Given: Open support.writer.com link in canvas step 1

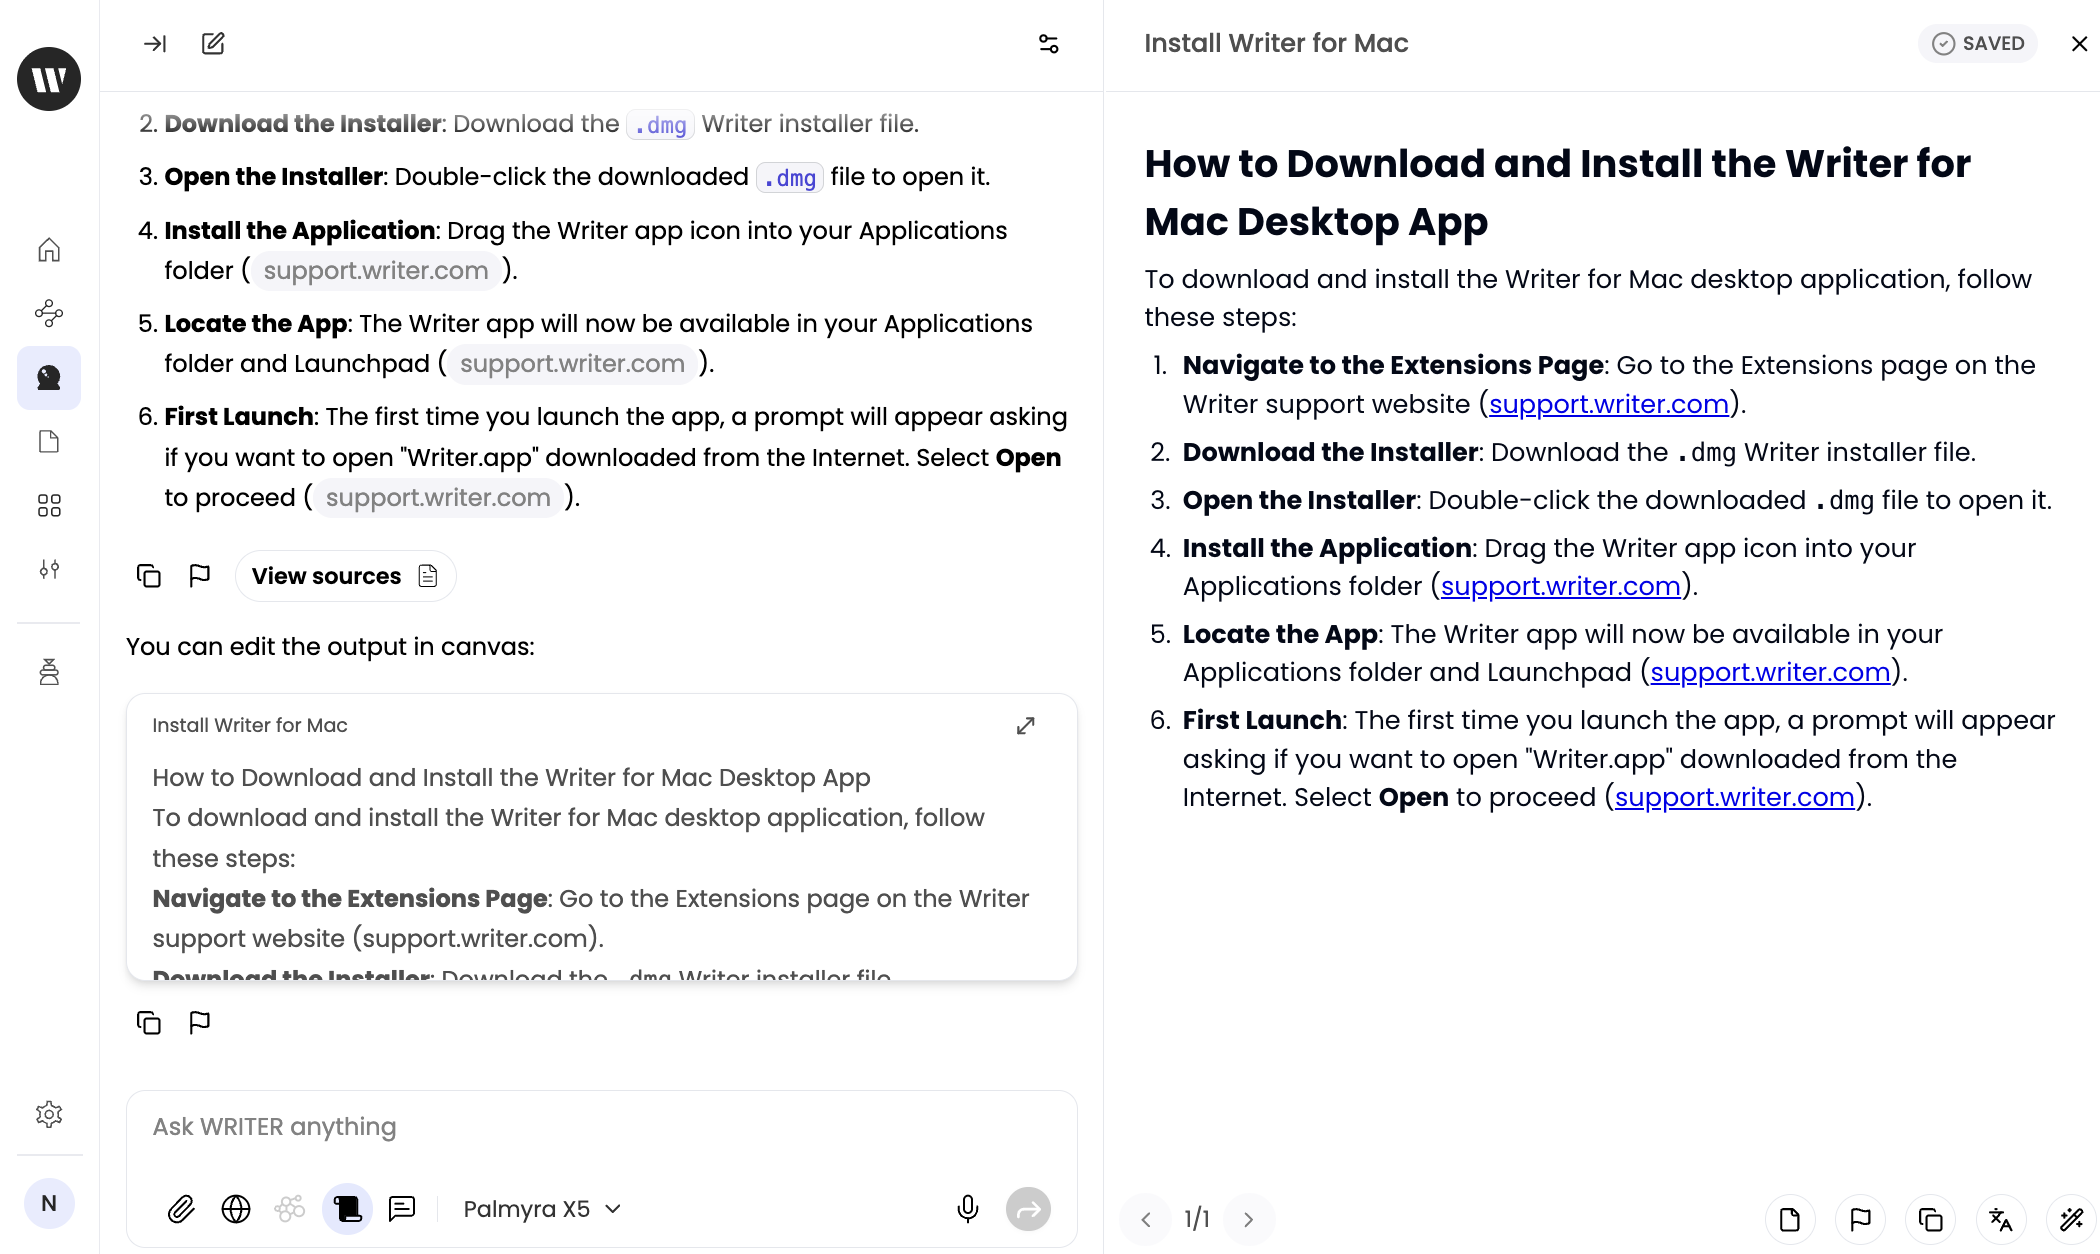Looking at the screenshot, I should pos(1608,404).
